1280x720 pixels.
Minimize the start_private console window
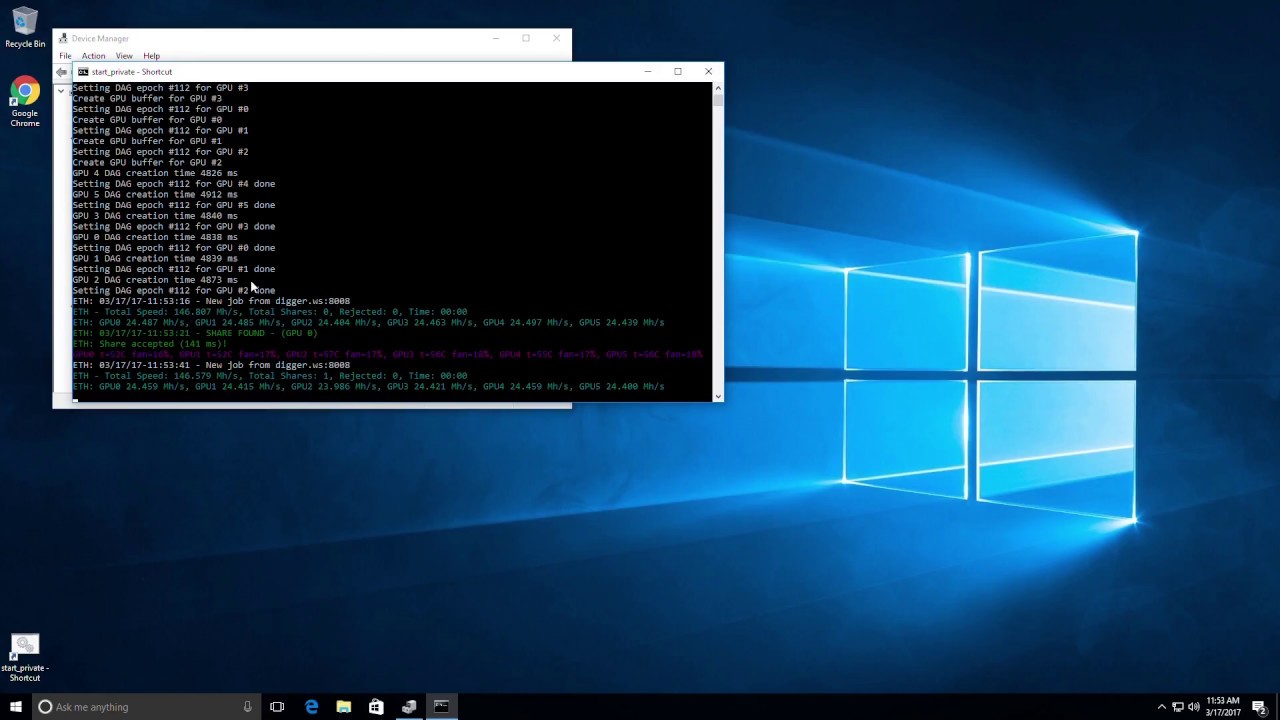(x=648, y=72)
